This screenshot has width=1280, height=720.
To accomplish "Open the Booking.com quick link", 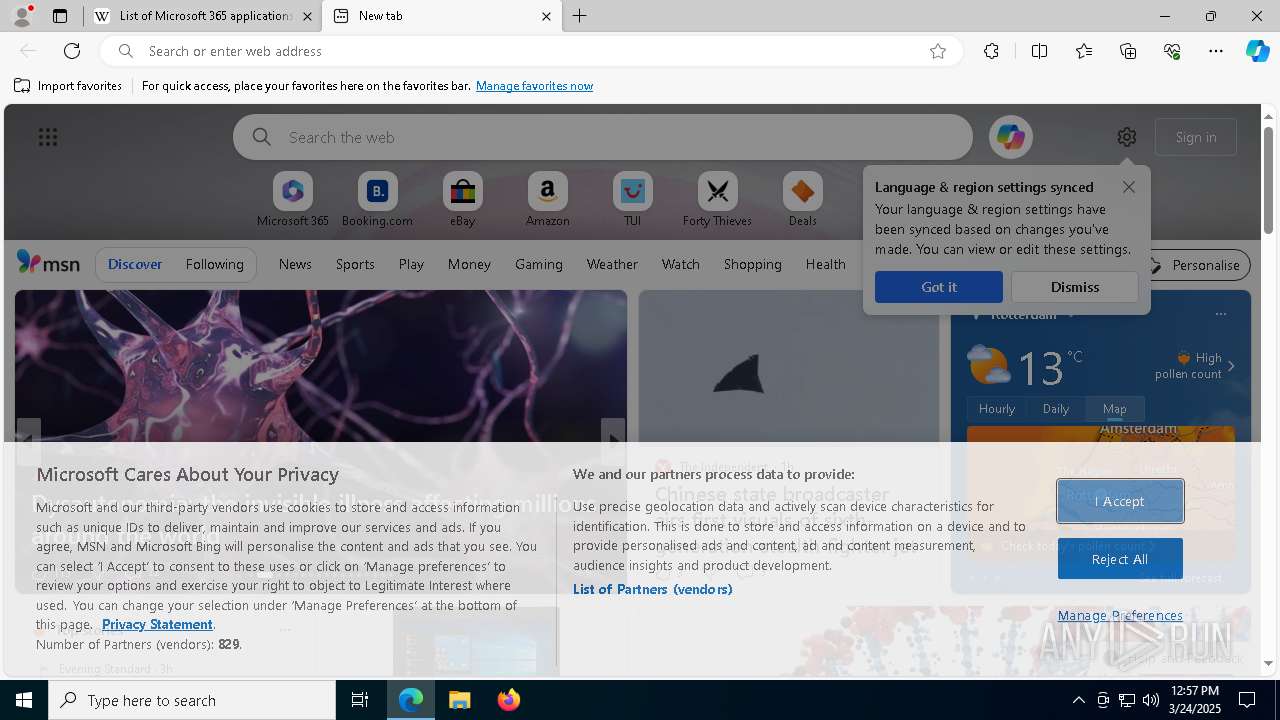I will click(377, 200).
